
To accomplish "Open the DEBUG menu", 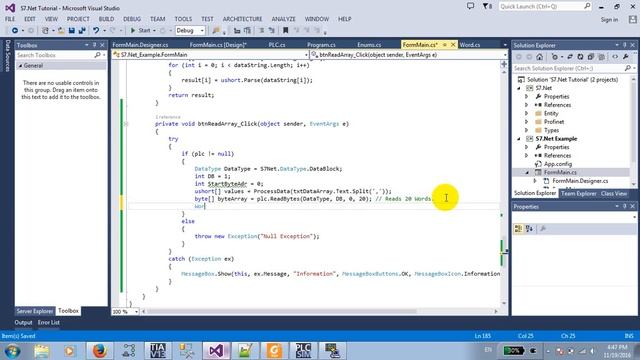I will [132, 19].
